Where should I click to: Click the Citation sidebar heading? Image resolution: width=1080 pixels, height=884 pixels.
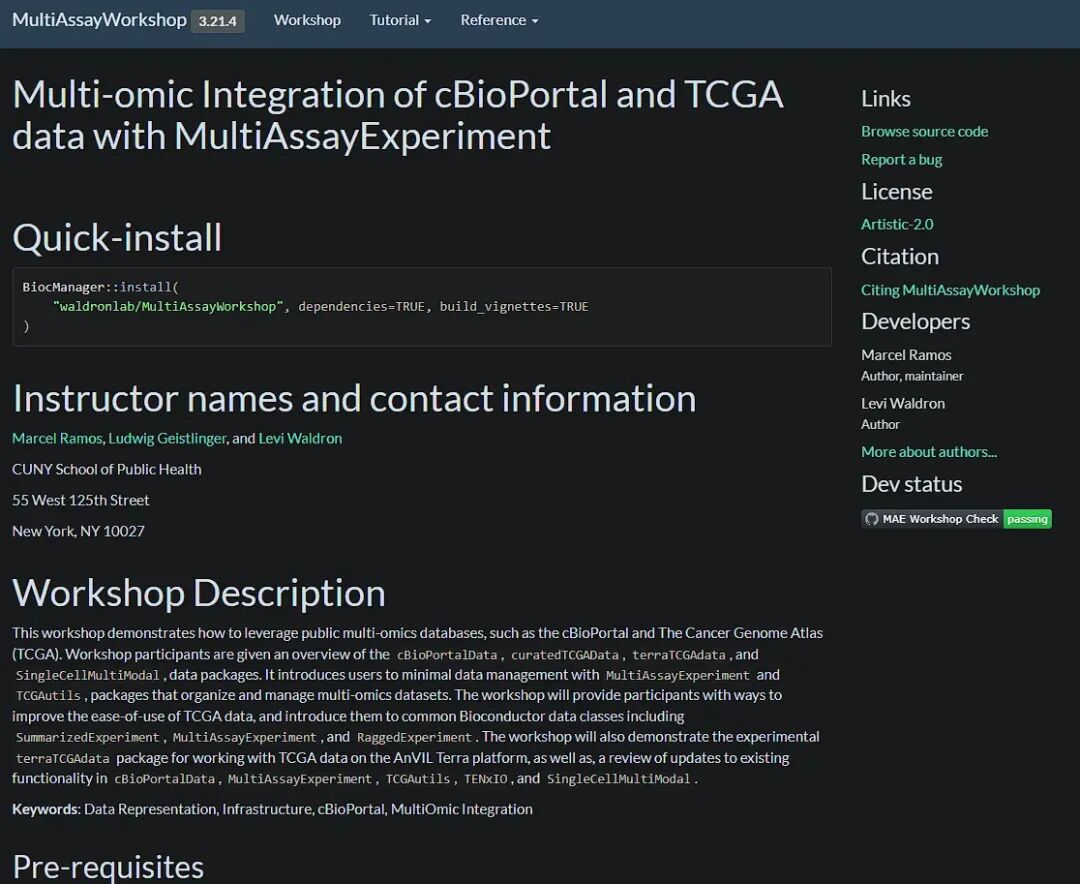coord(900,256)
